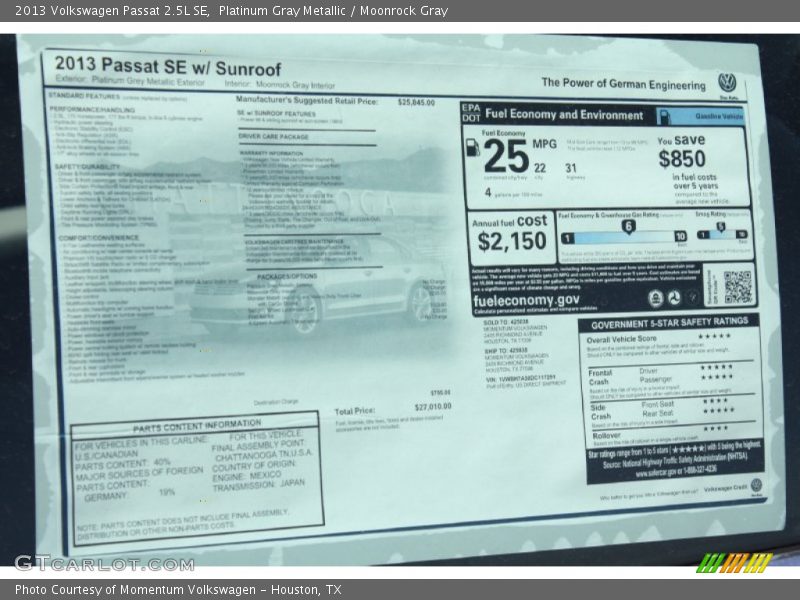Select the fuel pump symbol beside 25 MPG
800x600 pixels.
472,147
